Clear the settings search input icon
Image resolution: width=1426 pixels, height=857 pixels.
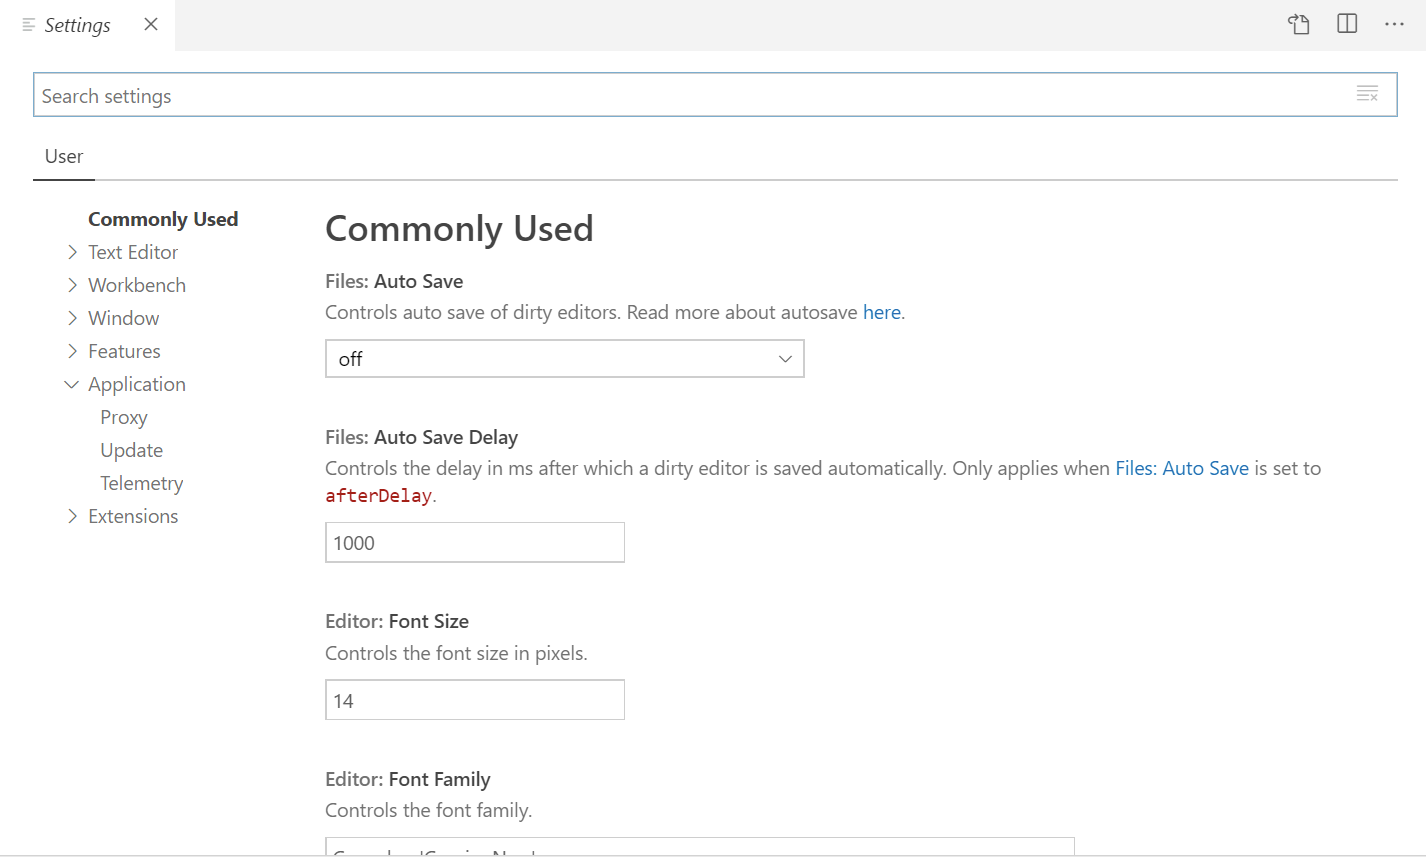pyautogui.click(x=1367, y=95)
